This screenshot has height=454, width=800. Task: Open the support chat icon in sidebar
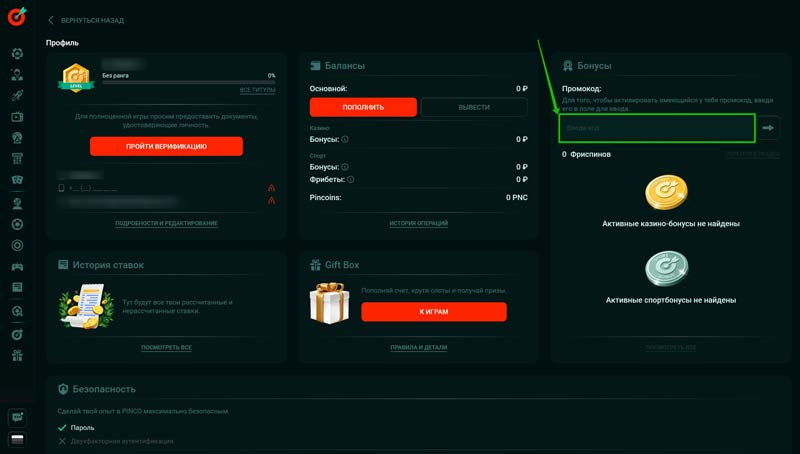17,417
